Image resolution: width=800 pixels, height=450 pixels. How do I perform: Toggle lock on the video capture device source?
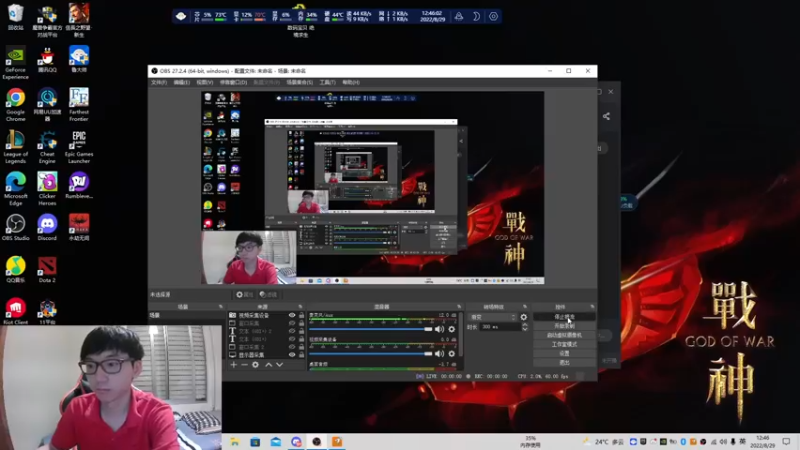301,315
